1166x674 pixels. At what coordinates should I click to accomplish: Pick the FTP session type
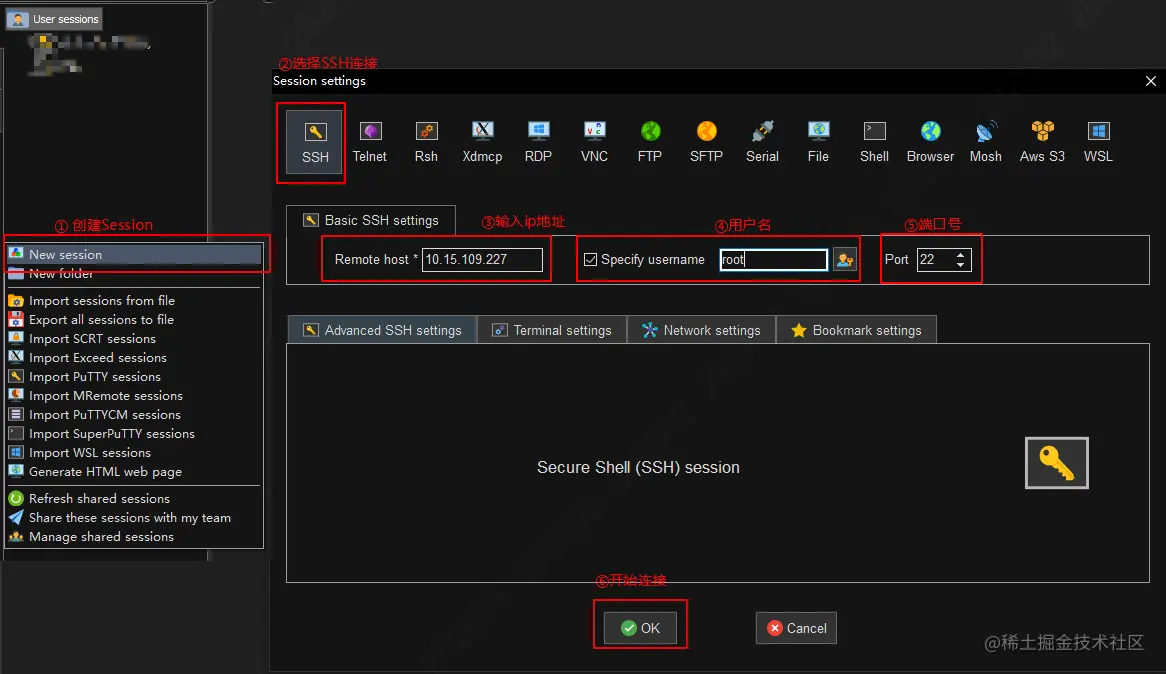click(x=650, y=142)
